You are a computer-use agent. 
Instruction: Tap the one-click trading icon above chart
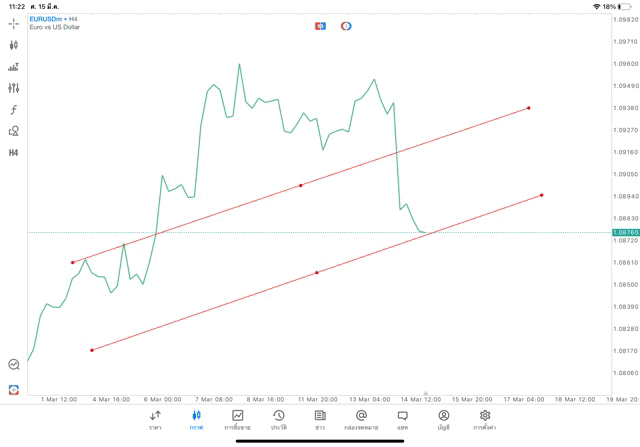click(x=320, y=26)
